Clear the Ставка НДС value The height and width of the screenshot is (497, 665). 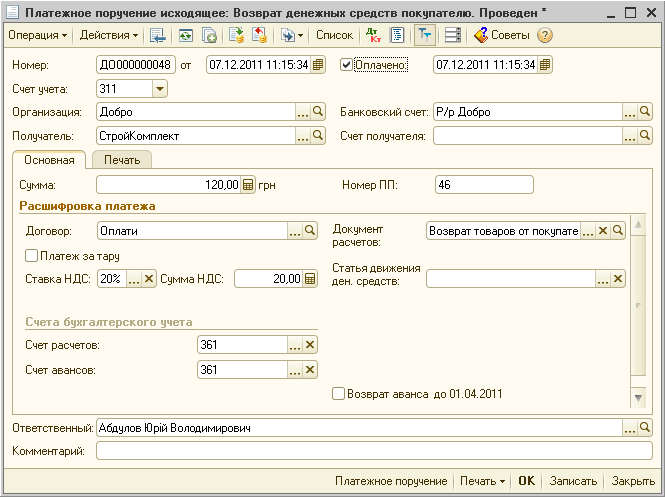(x=149, y=279)
